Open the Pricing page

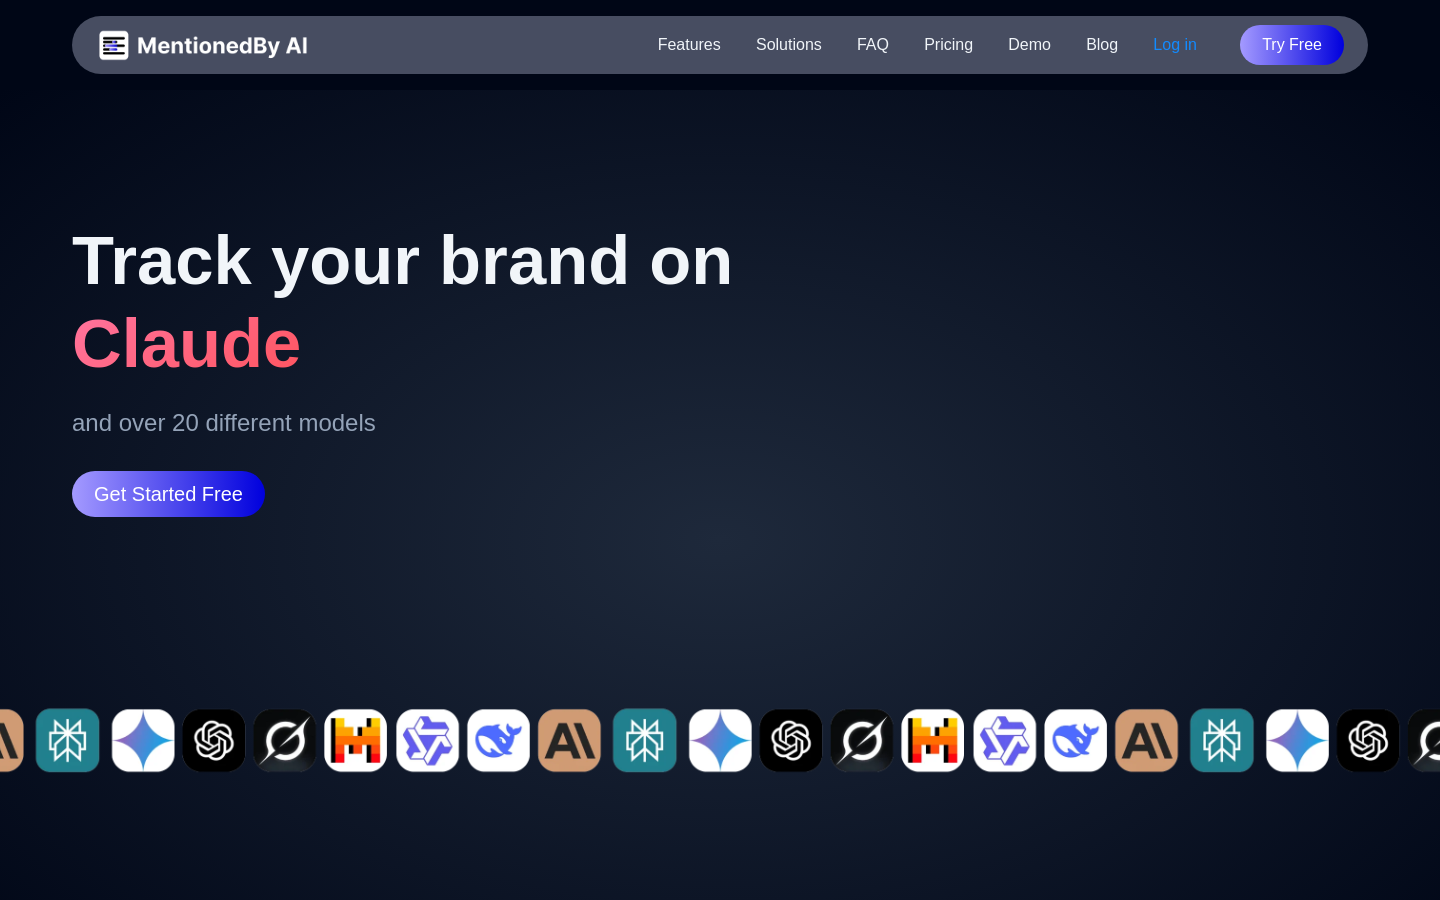948,45
